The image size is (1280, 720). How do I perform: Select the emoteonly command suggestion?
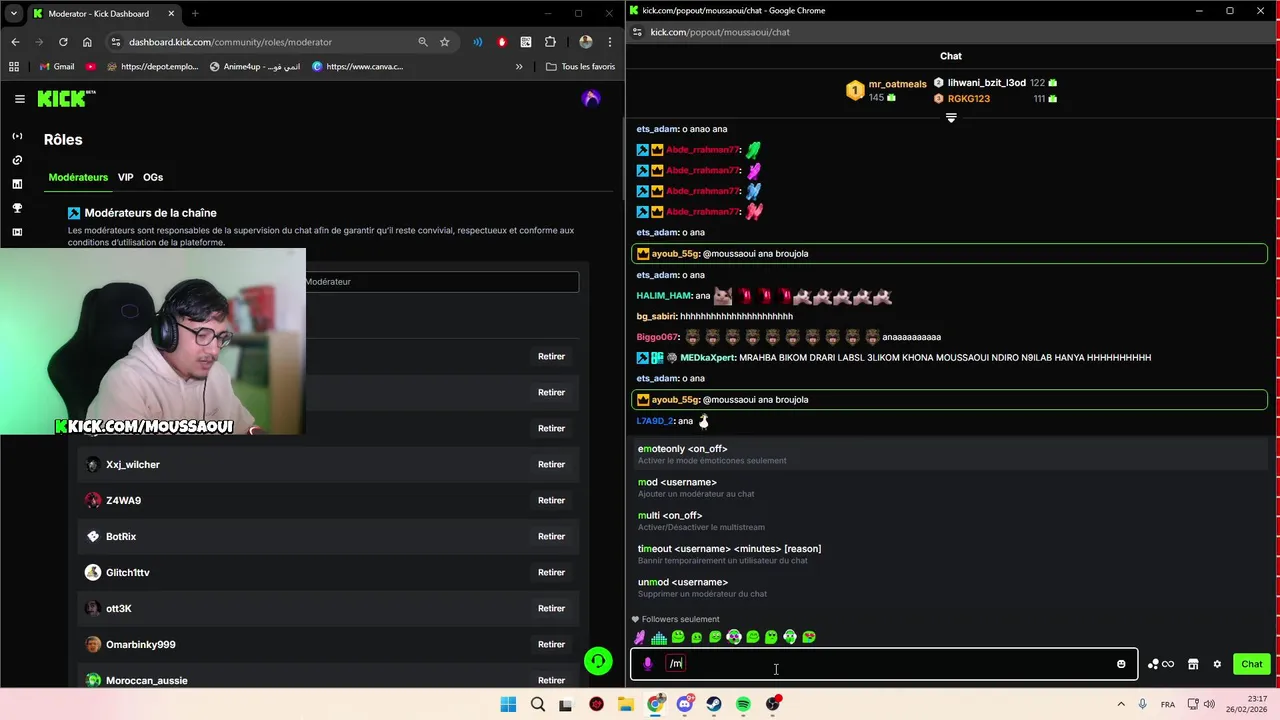pos(951,454)
